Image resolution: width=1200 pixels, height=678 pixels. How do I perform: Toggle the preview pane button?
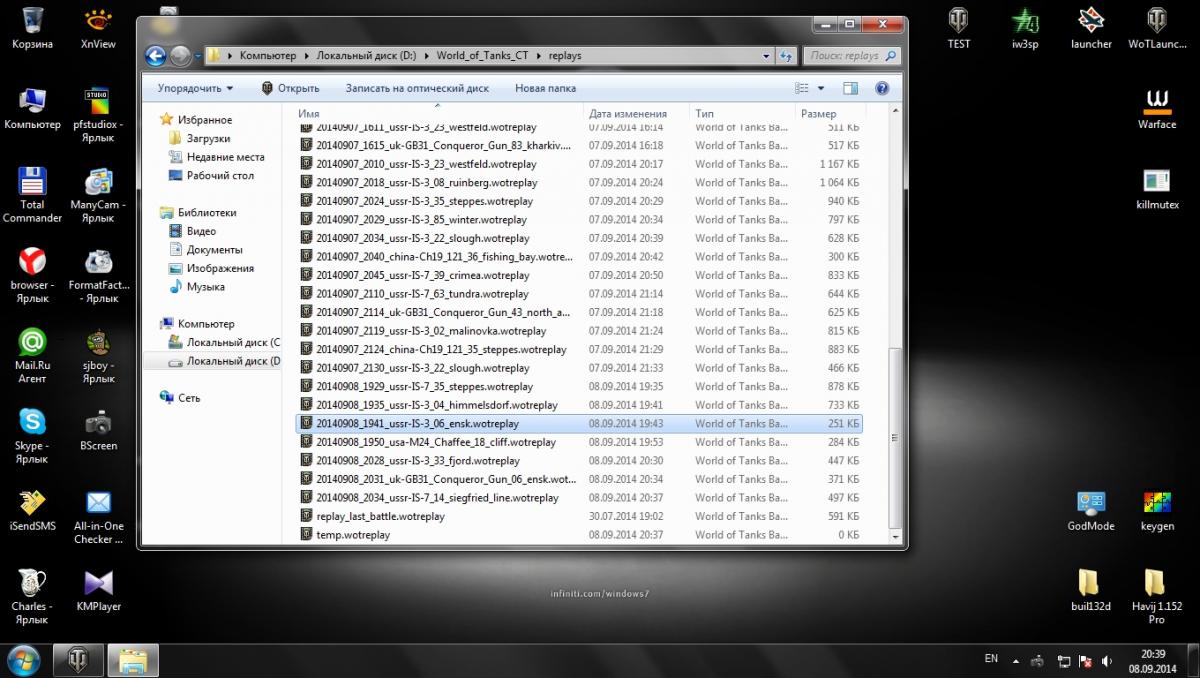(x=850, y=88)
